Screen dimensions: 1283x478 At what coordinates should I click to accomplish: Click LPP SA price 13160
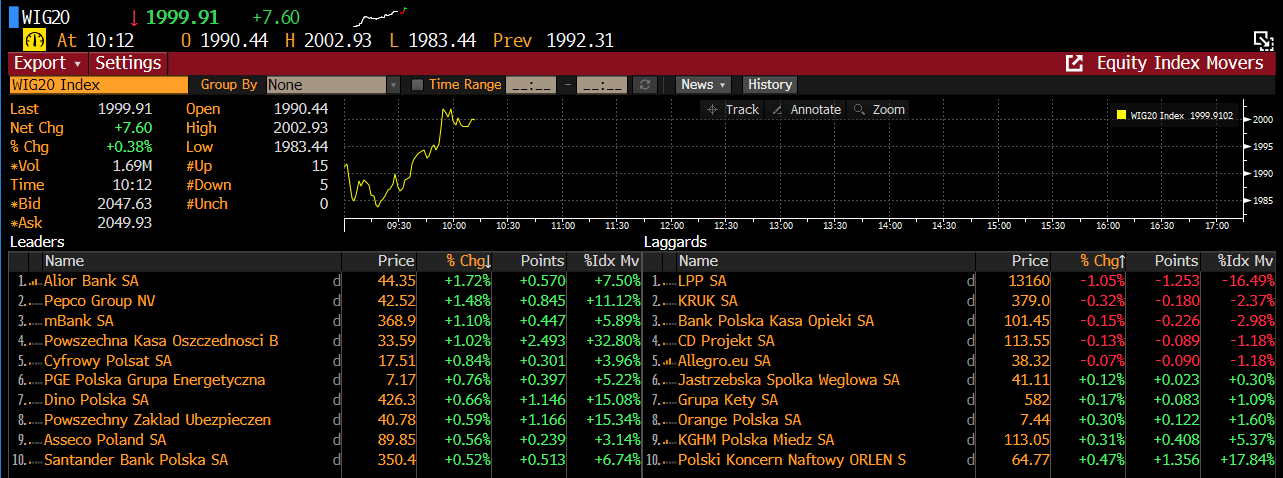1030,281
